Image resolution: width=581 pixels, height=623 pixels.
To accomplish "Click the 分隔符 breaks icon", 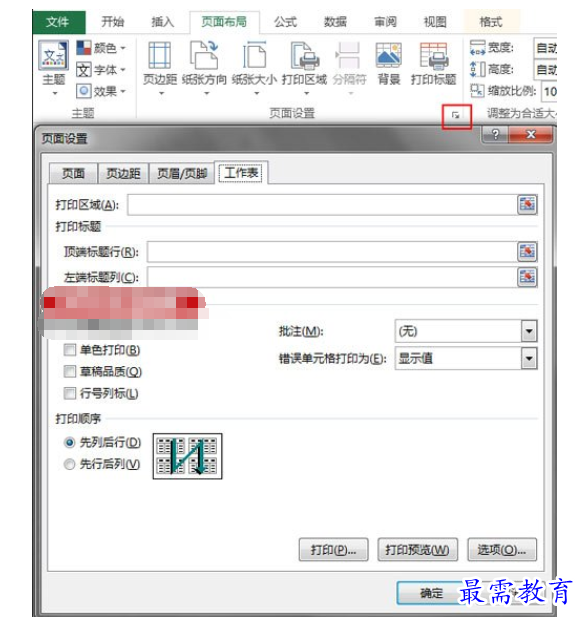I will tap(349, 56).
